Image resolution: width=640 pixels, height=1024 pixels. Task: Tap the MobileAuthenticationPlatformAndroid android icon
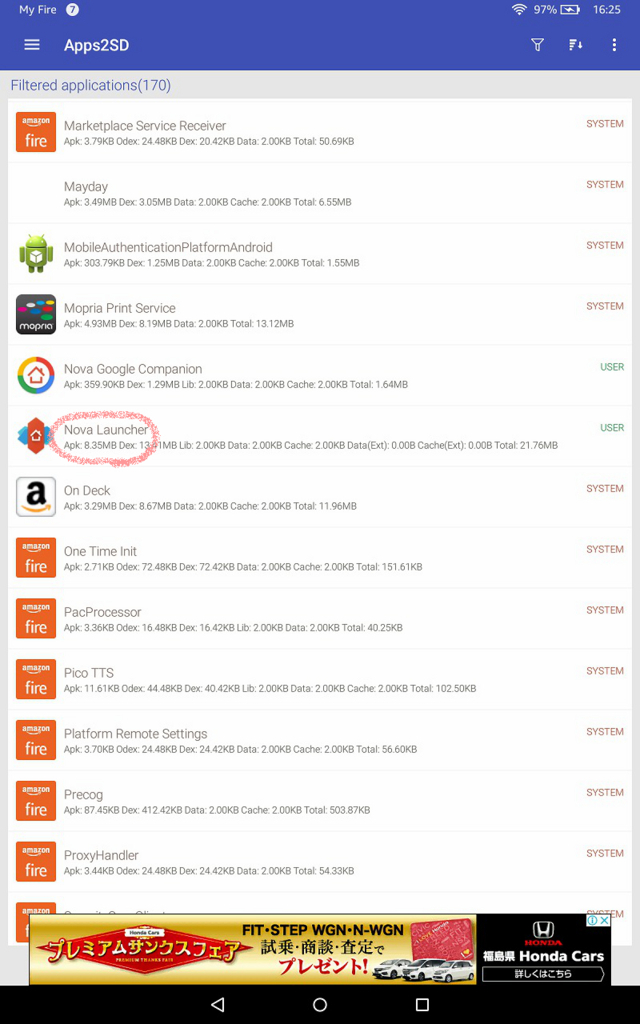pyautogui.click(x=36, y=254)
